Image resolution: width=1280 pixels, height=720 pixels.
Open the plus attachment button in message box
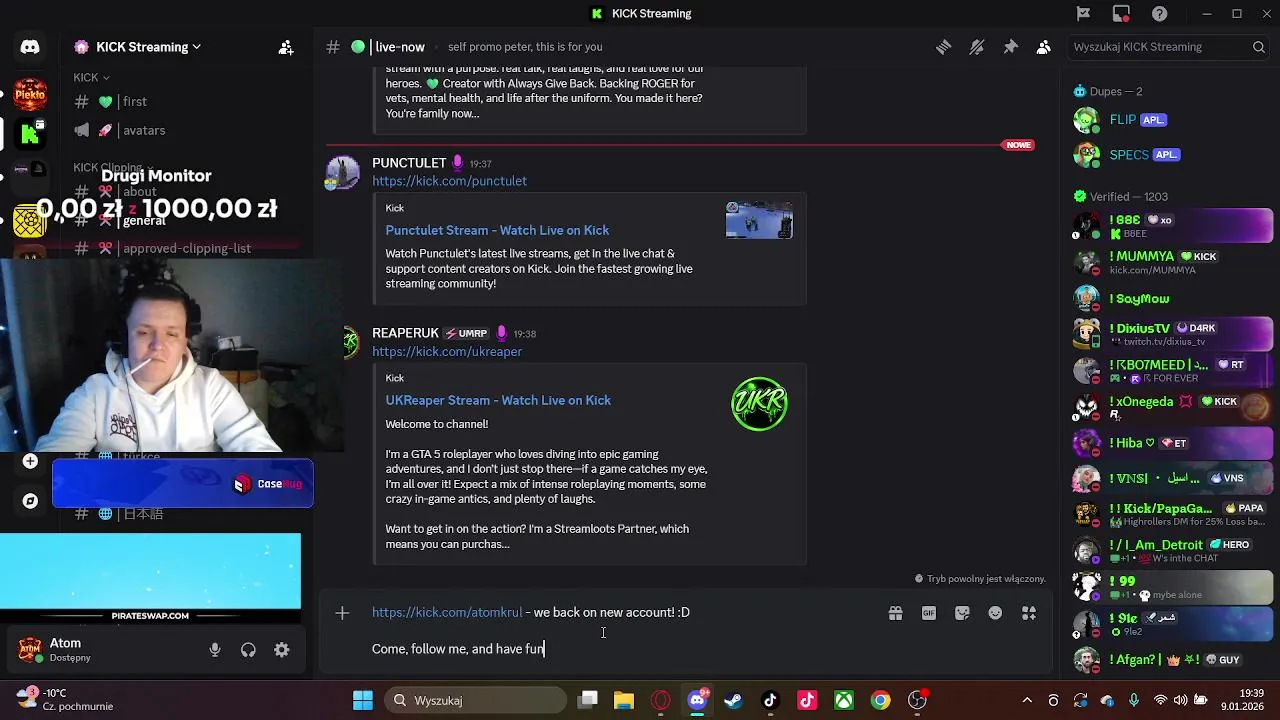tap(342, 613)
